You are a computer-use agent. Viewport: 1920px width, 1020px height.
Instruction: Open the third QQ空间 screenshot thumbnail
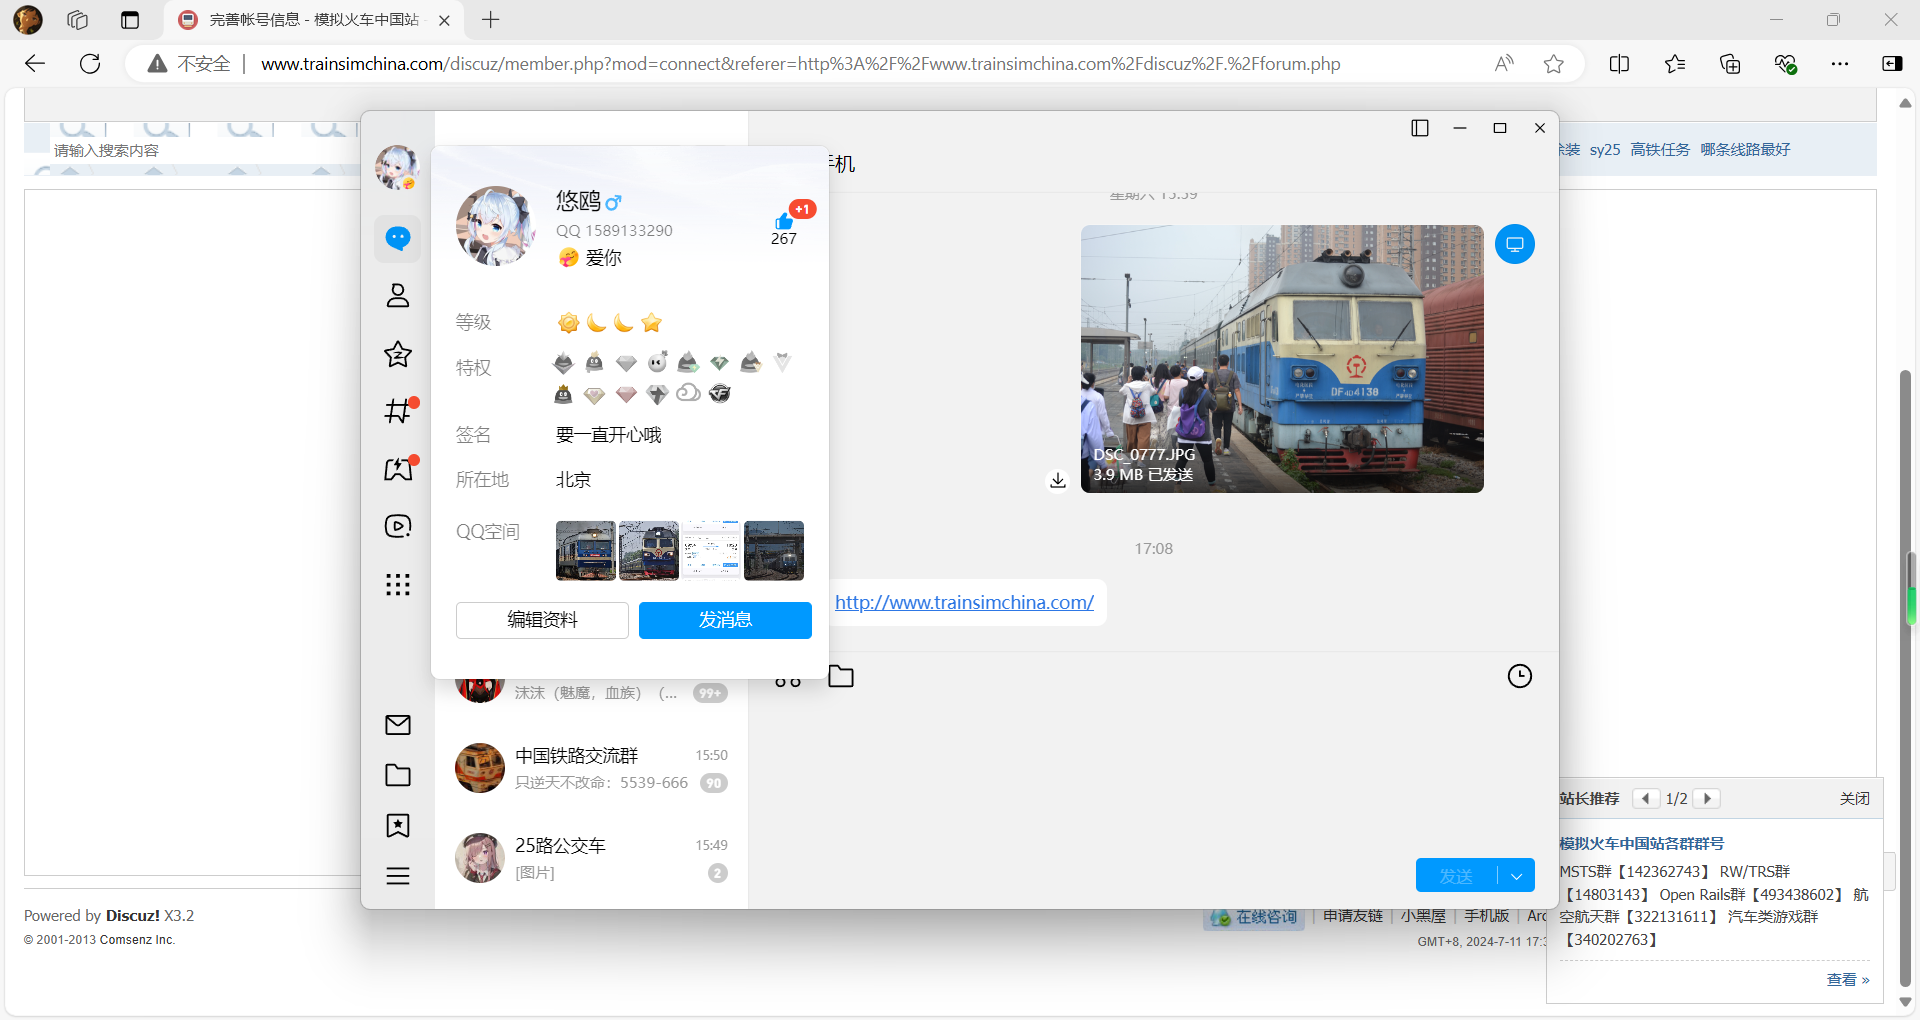711,550
